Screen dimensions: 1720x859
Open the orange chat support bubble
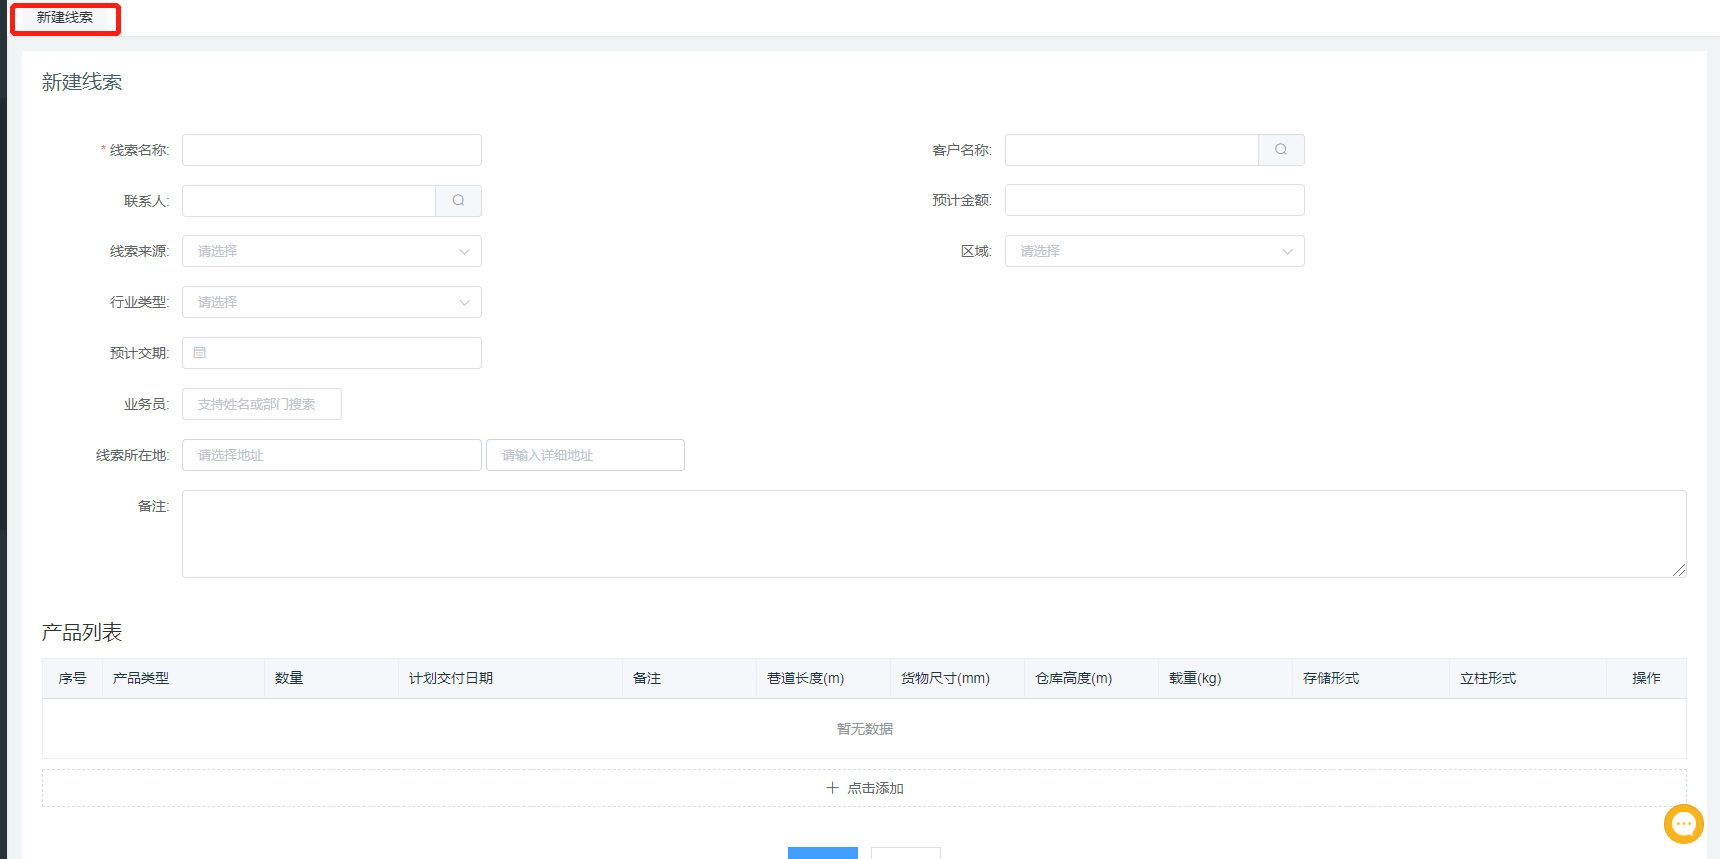coord(1683,824)
